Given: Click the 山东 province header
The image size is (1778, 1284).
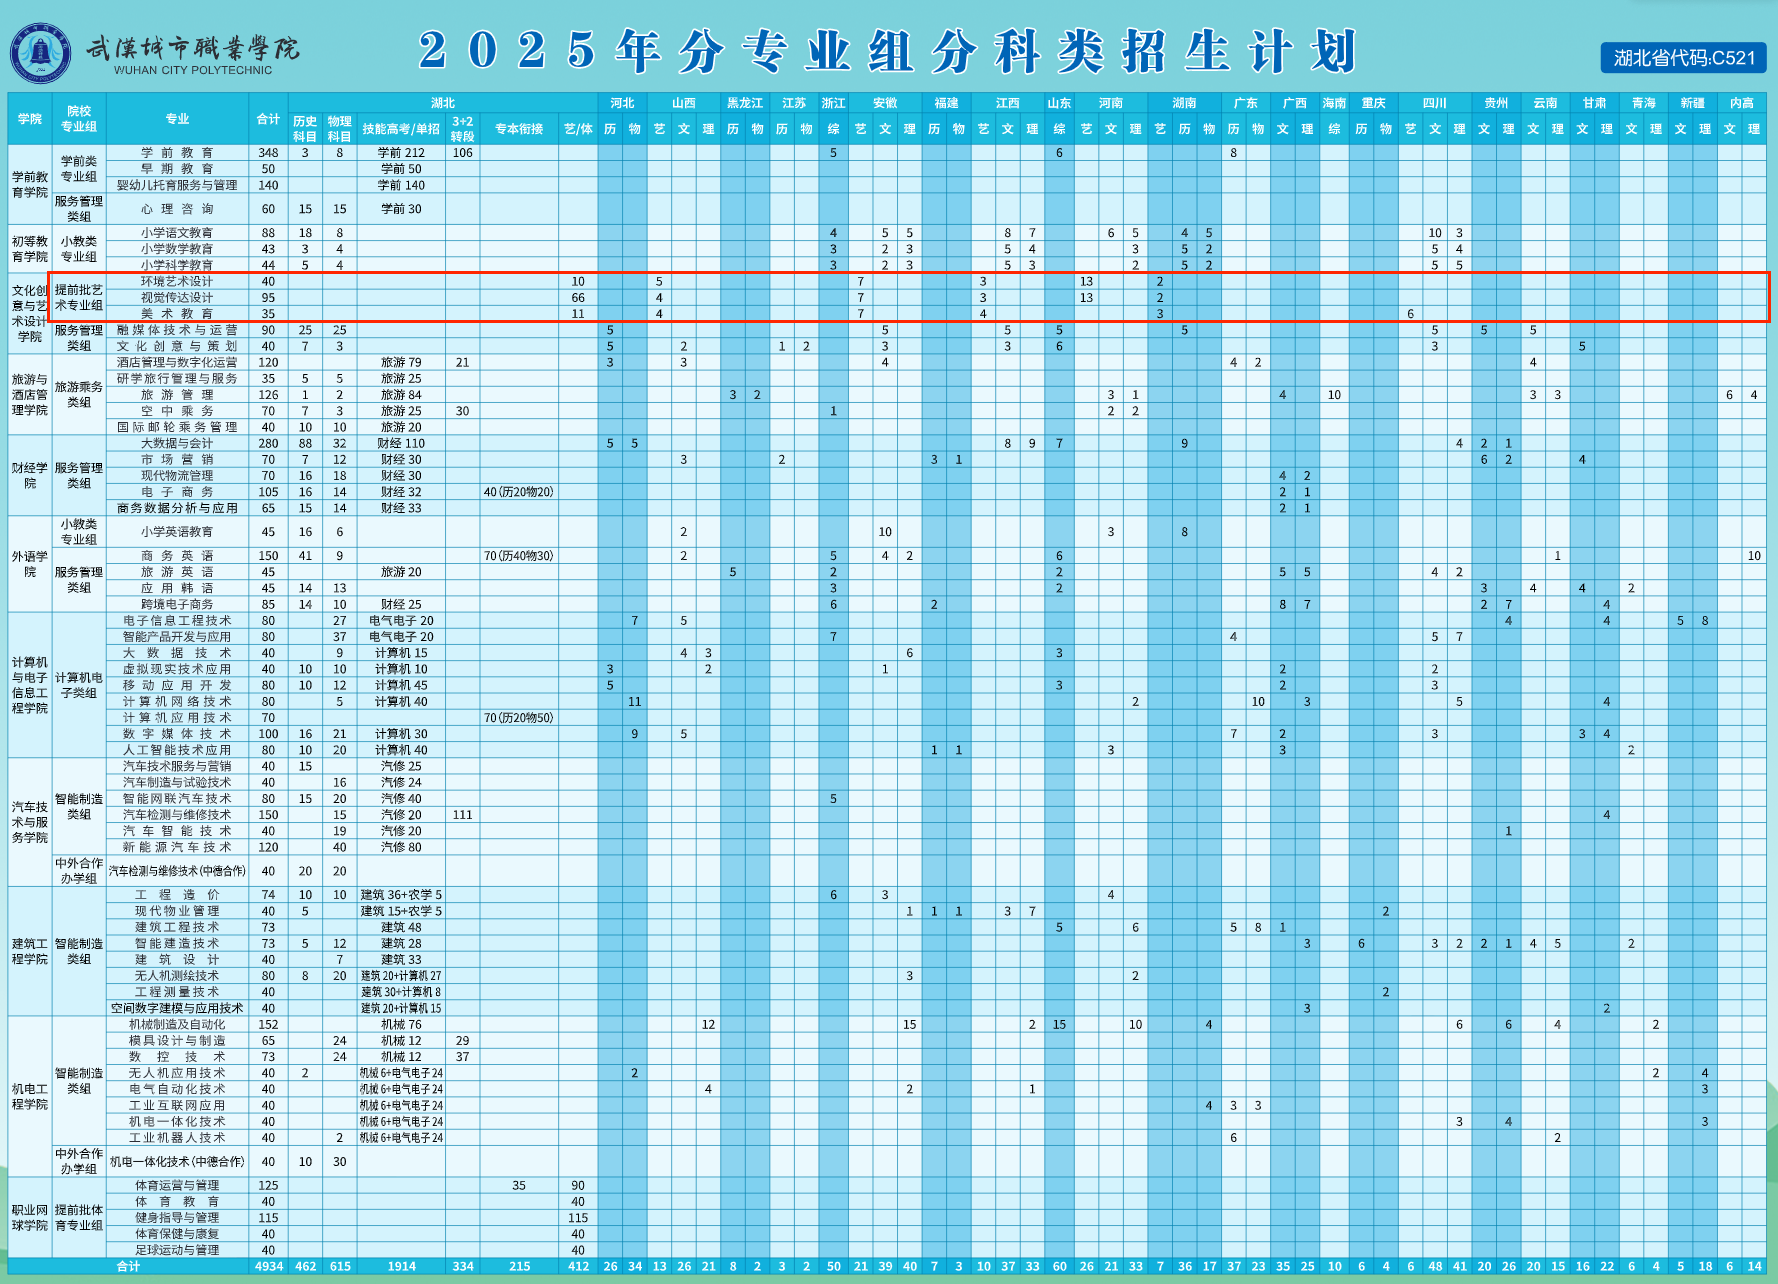Looking at the screenshot, I should (x=1059, y=103).
